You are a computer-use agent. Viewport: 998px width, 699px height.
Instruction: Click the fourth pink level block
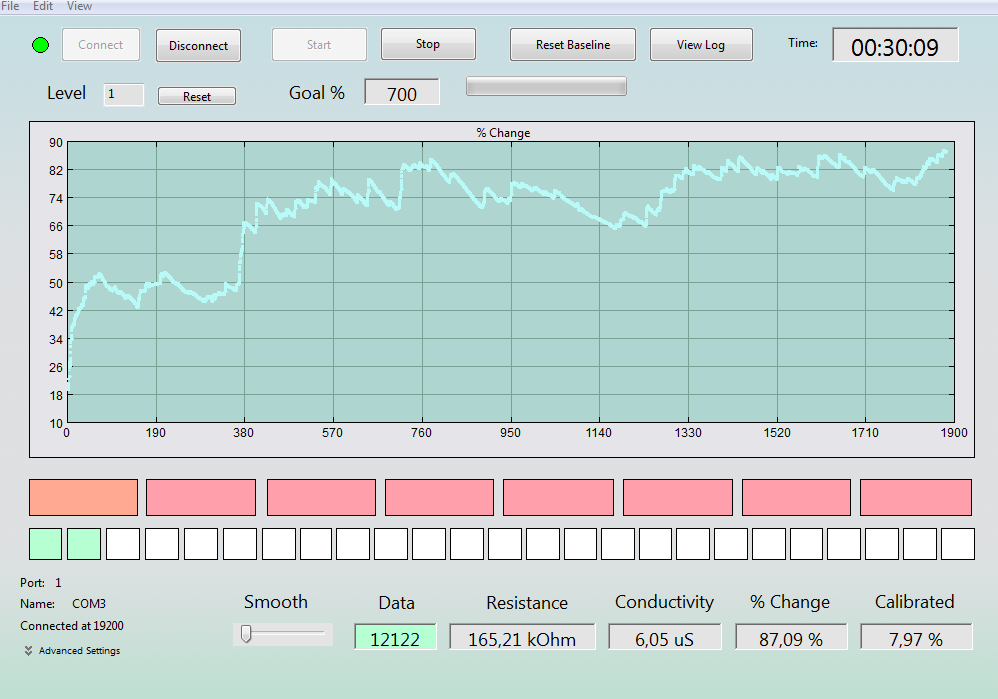point(558,497)
